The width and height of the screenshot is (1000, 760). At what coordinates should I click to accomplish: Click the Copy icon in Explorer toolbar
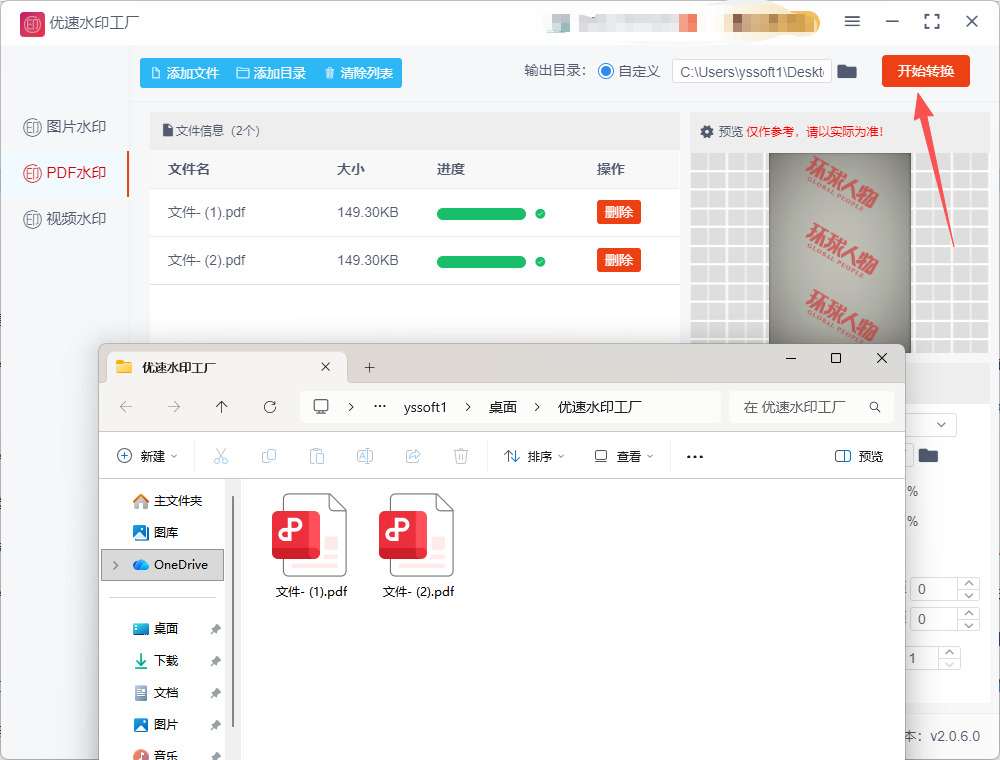click(268, 457)
